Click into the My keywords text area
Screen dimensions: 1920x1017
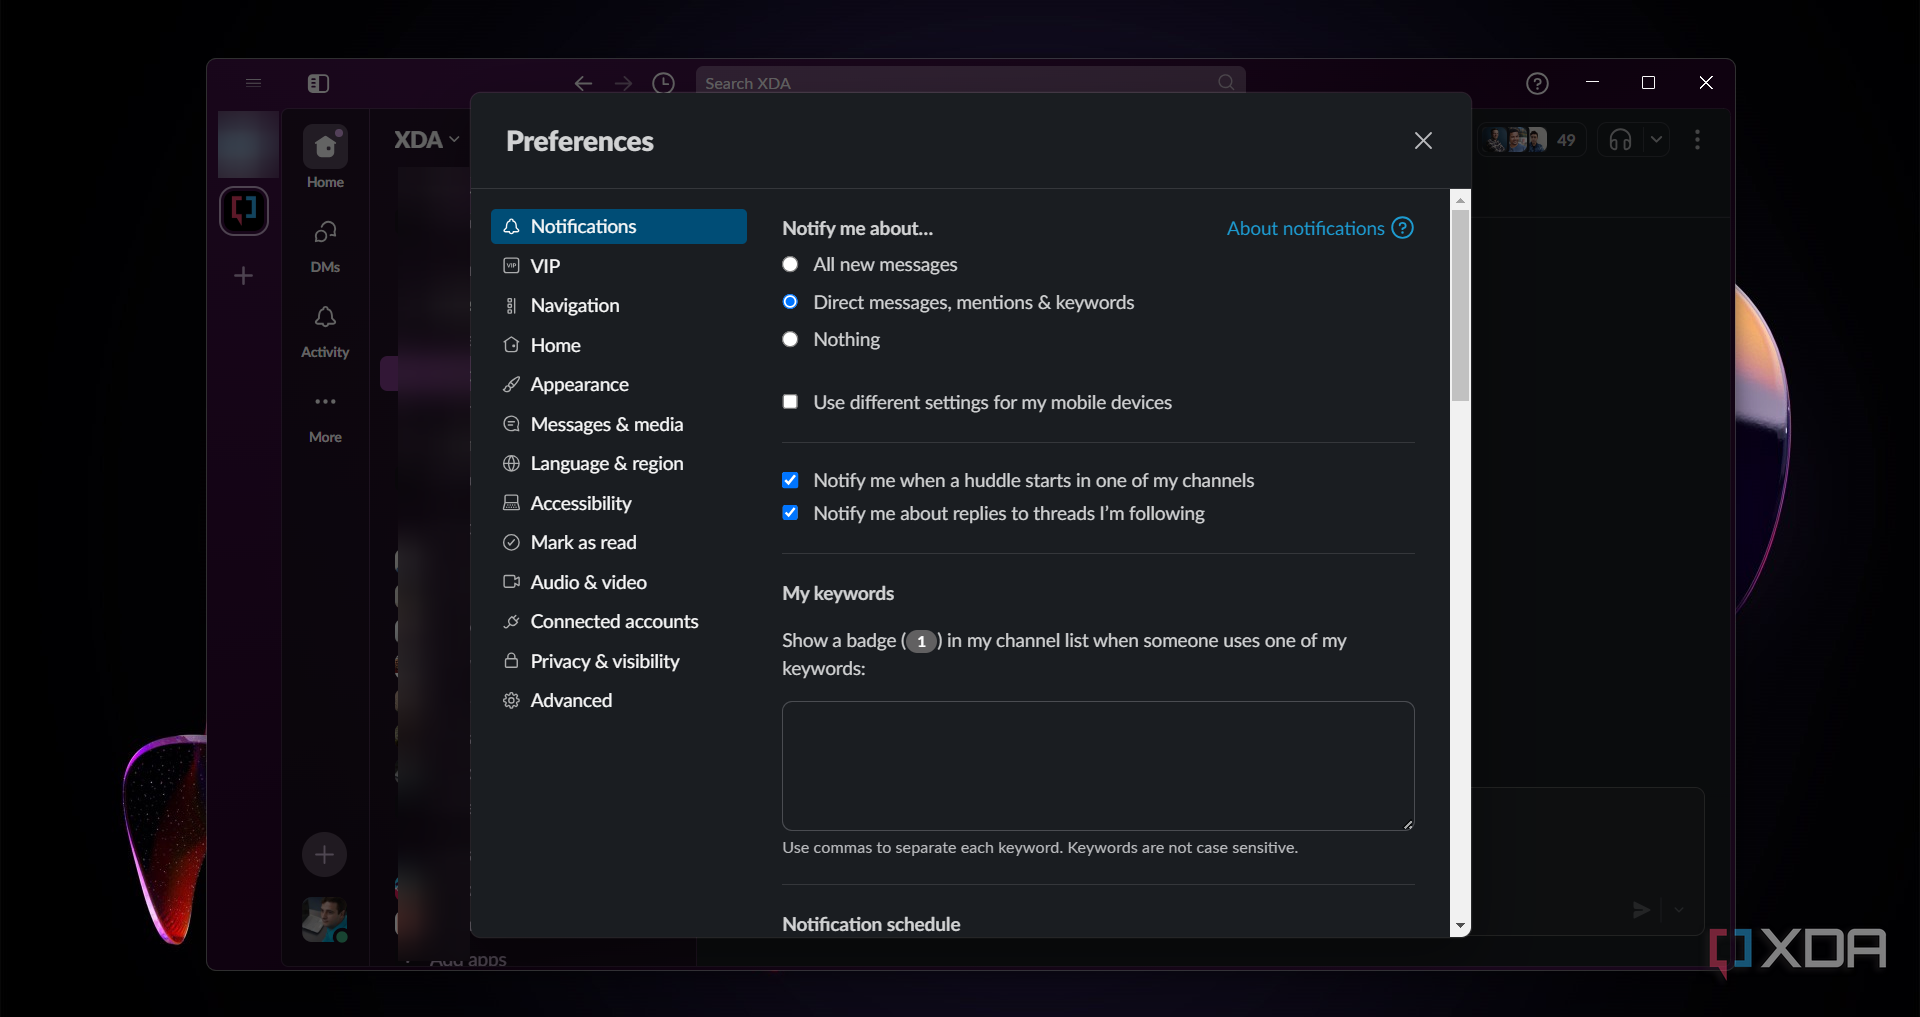click(1098, 766)
